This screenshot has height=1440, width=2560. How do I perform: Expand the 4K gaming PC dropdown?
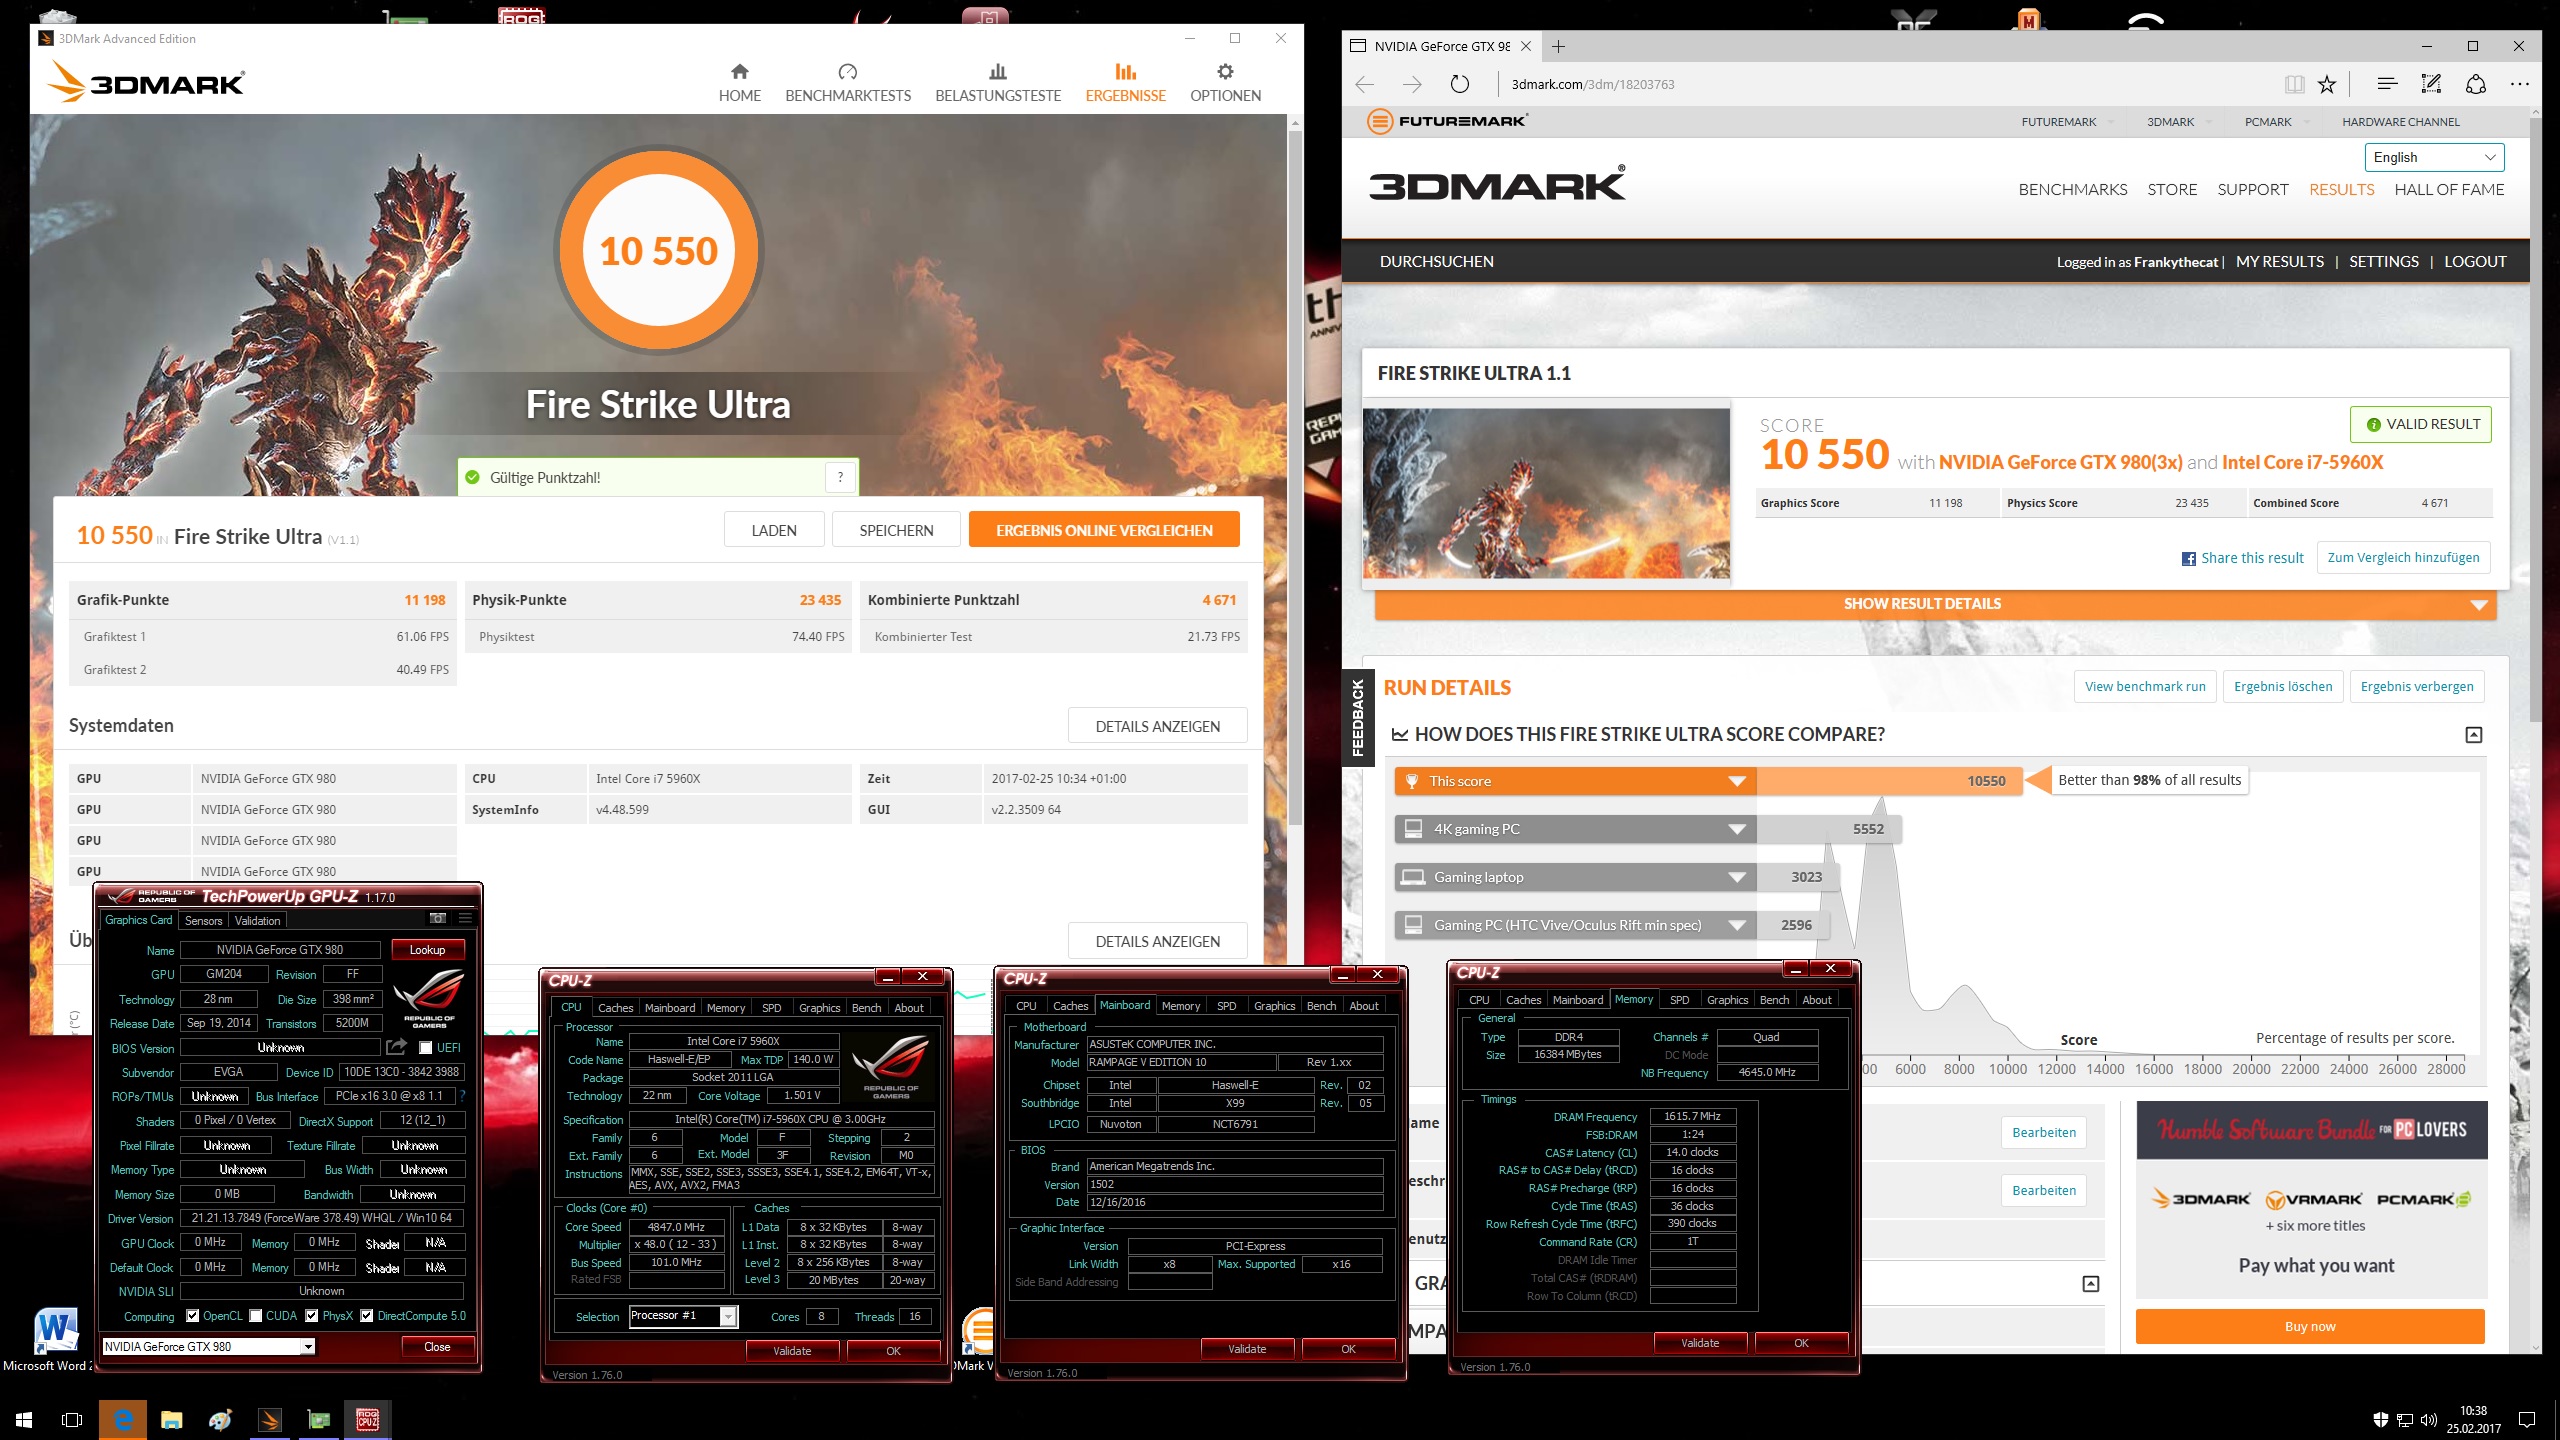click(x=1737, y=829)
